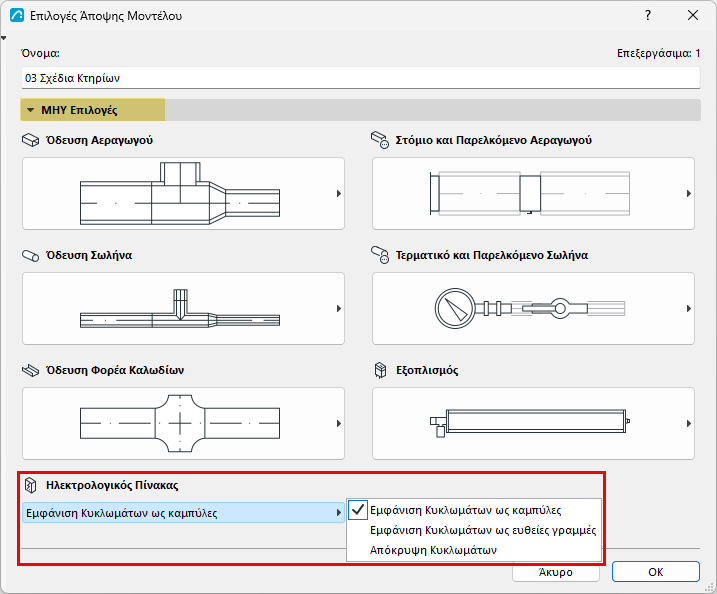The image size is (717, 594).
Task: Open the duct terminal preview dropdown arrow
Action: 689,193
